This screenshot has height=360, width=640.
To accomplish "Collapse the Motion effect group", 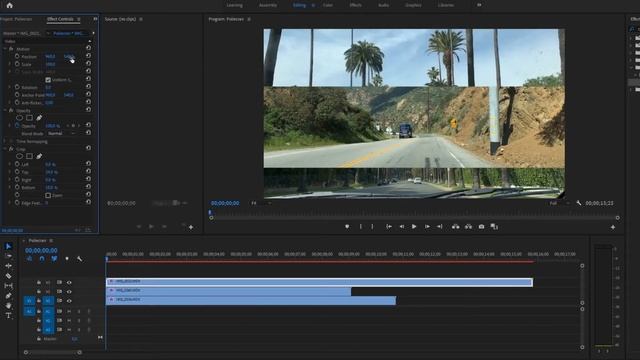I will [5, 49].
